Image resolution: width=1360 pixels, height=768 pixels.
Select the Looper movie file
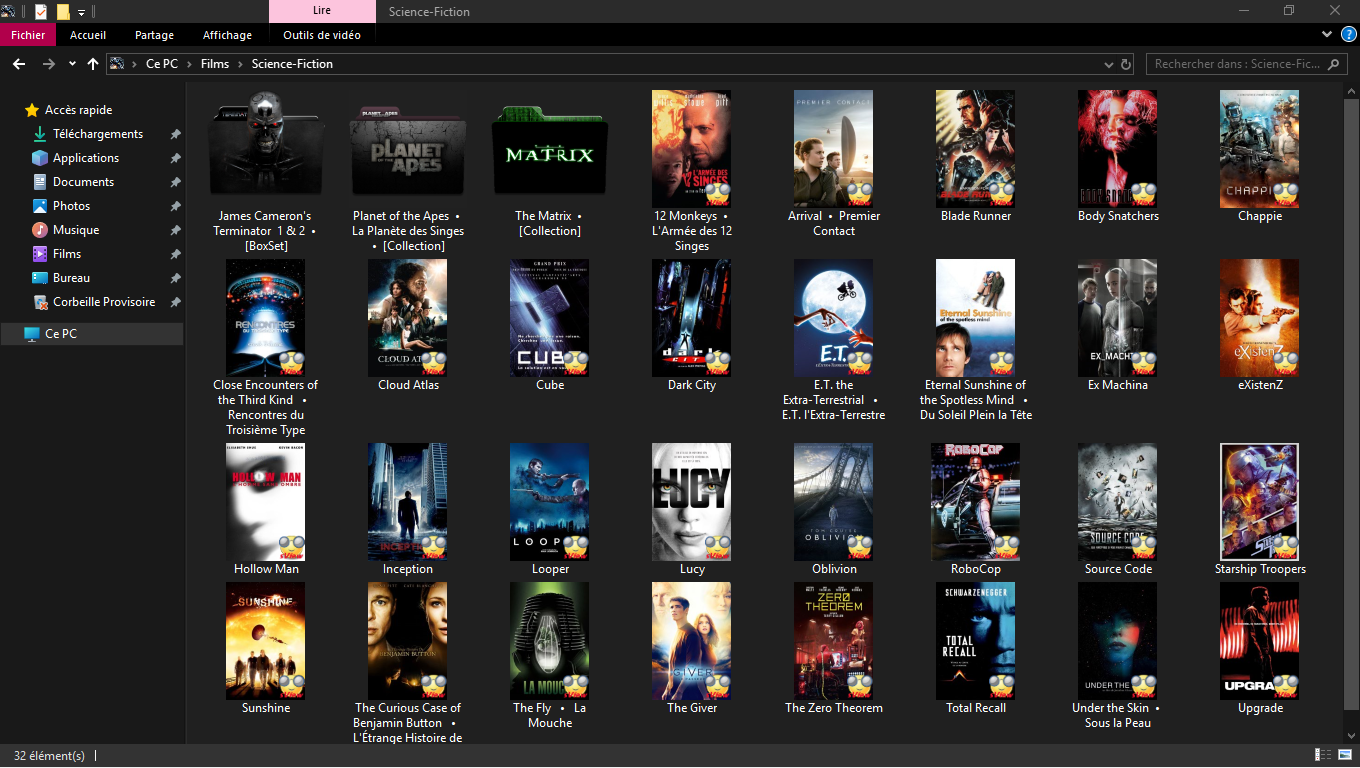(x=550, y=502)
